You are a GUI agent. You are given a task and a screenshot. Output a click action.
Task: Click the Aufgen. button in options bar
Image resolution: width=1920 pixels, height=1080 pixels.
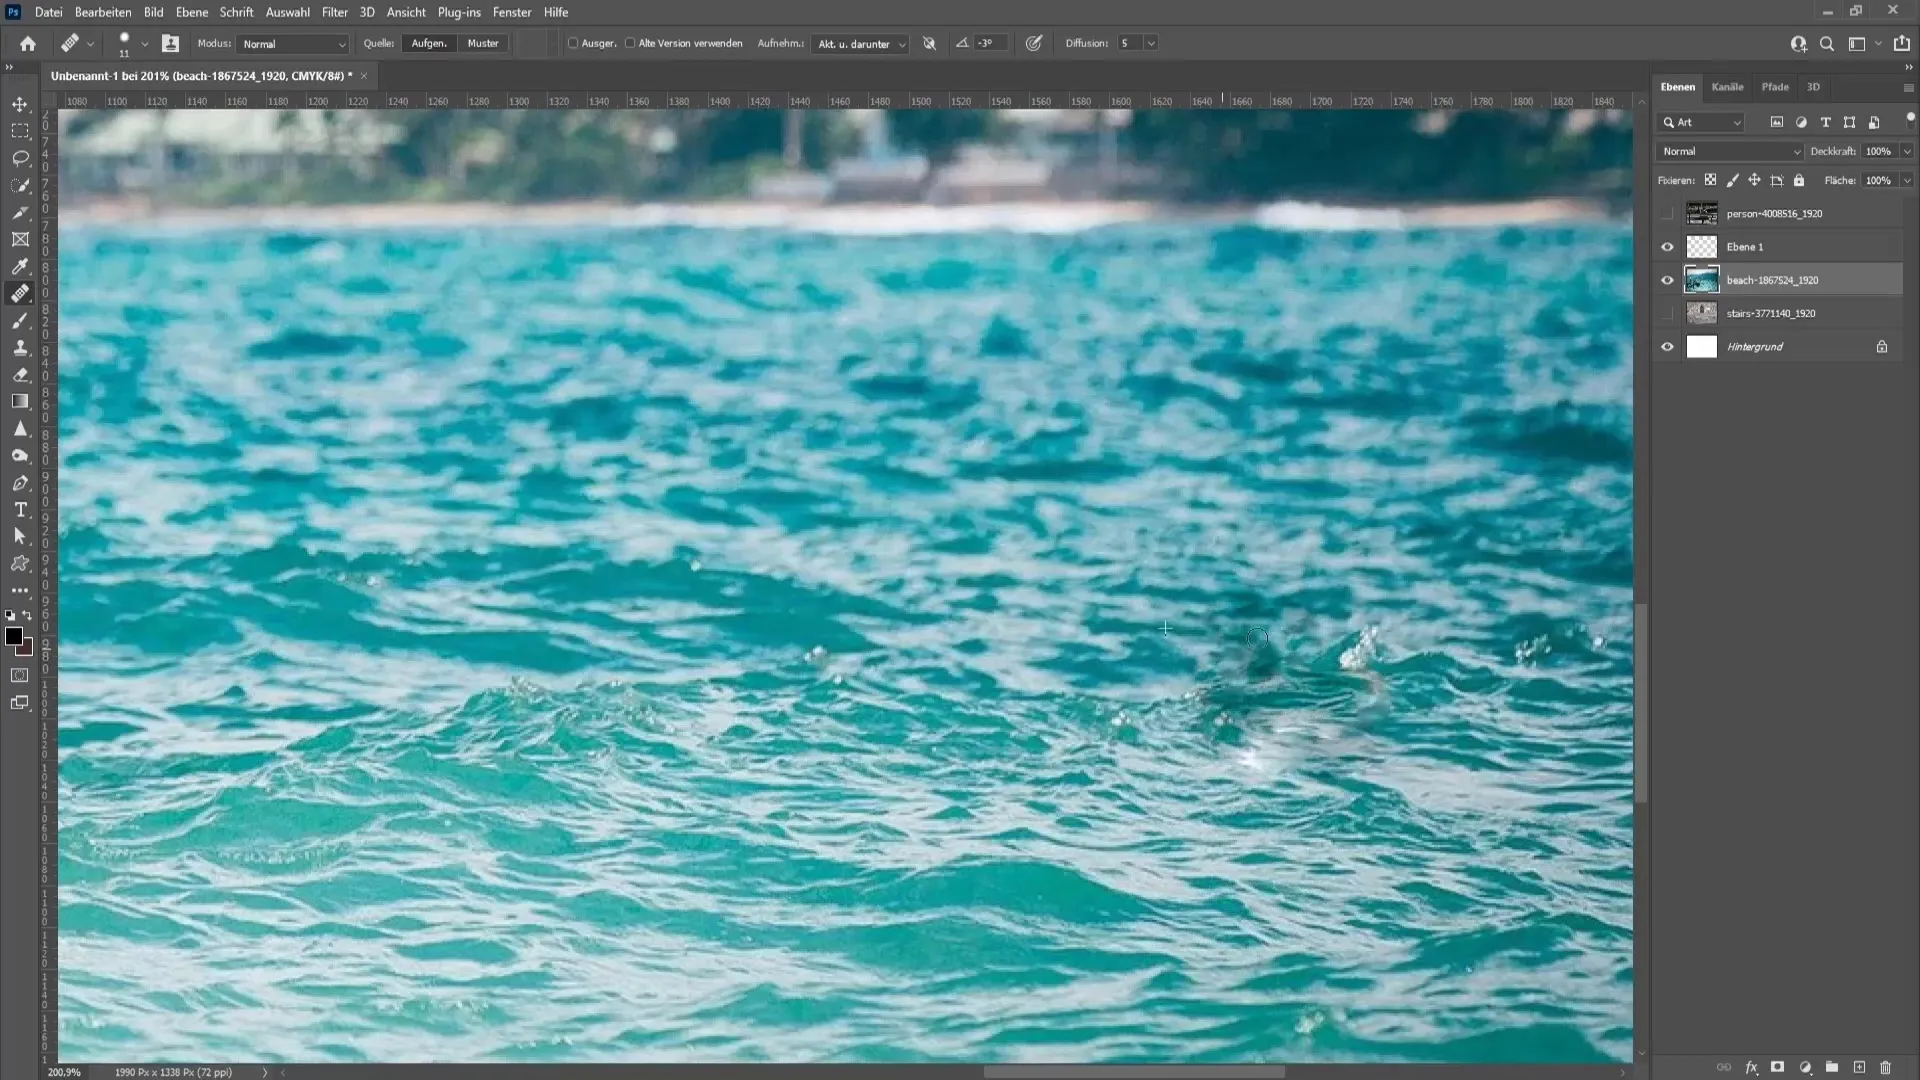point(429,42)
